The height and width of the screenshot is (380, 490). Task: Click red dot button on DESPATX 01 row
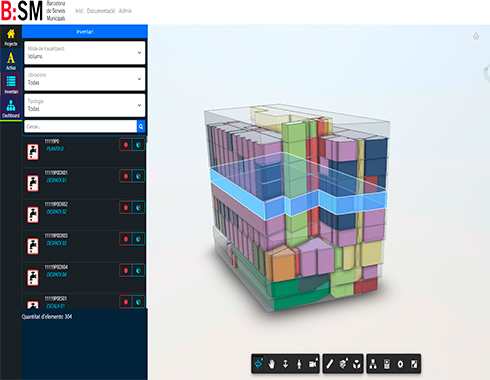126,176
